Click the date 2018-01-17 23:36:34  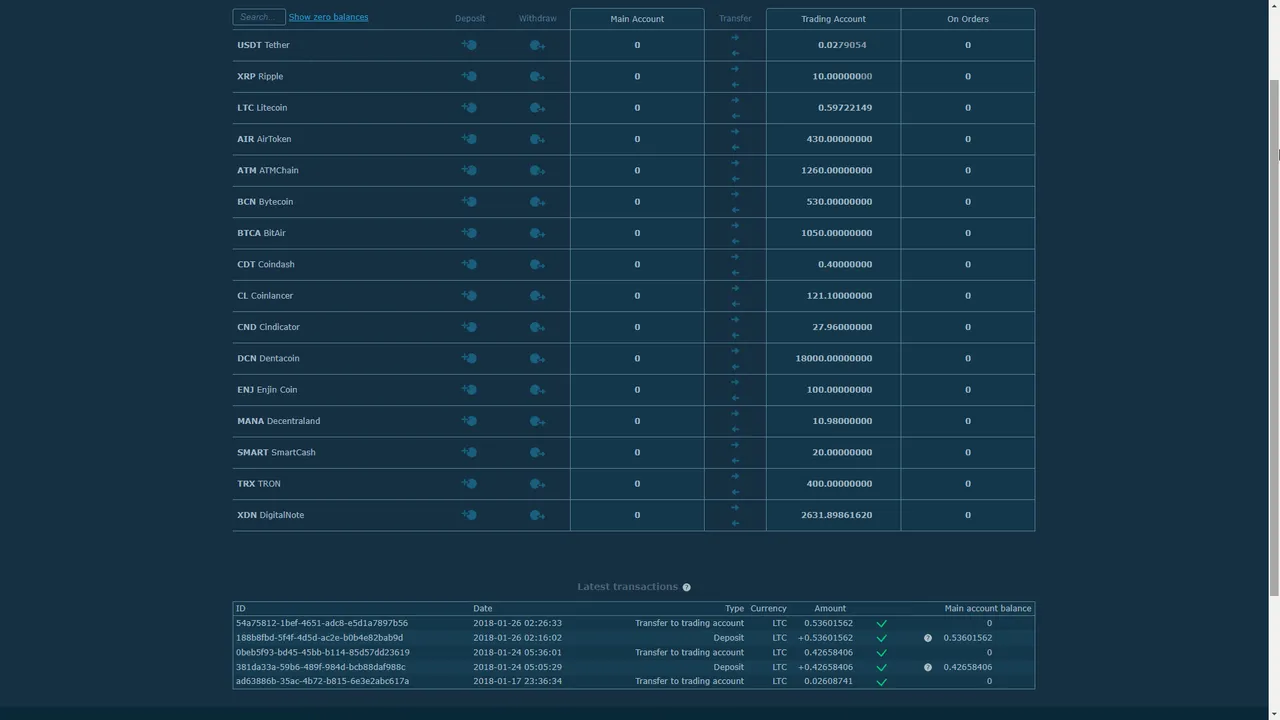tap(517, 681)
